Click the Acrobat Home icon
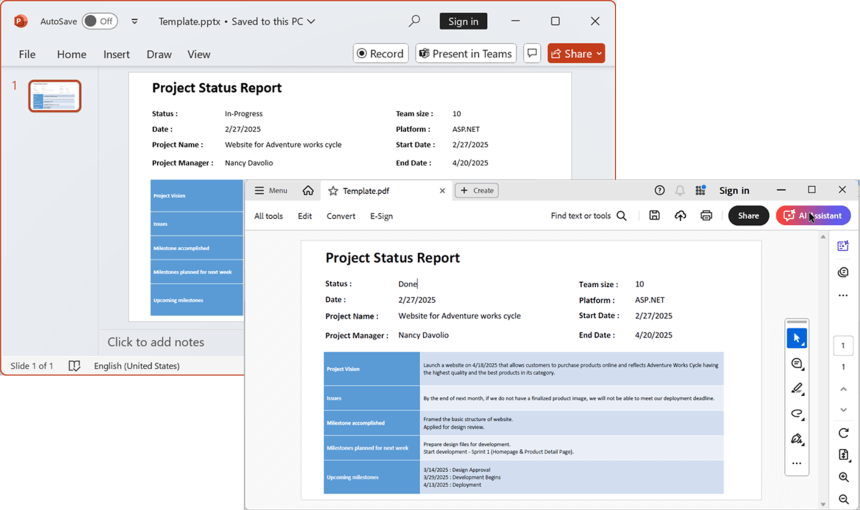The width and height of the screenshot is (860, 510). (308, 190)
